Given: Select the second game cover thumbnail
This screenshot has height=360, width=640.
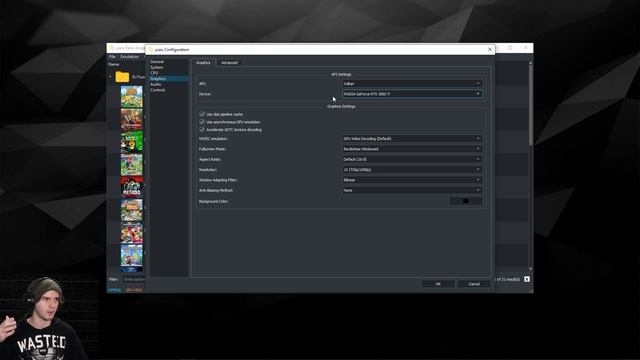Looking at the screenshot, I should [x=131, y=119].
